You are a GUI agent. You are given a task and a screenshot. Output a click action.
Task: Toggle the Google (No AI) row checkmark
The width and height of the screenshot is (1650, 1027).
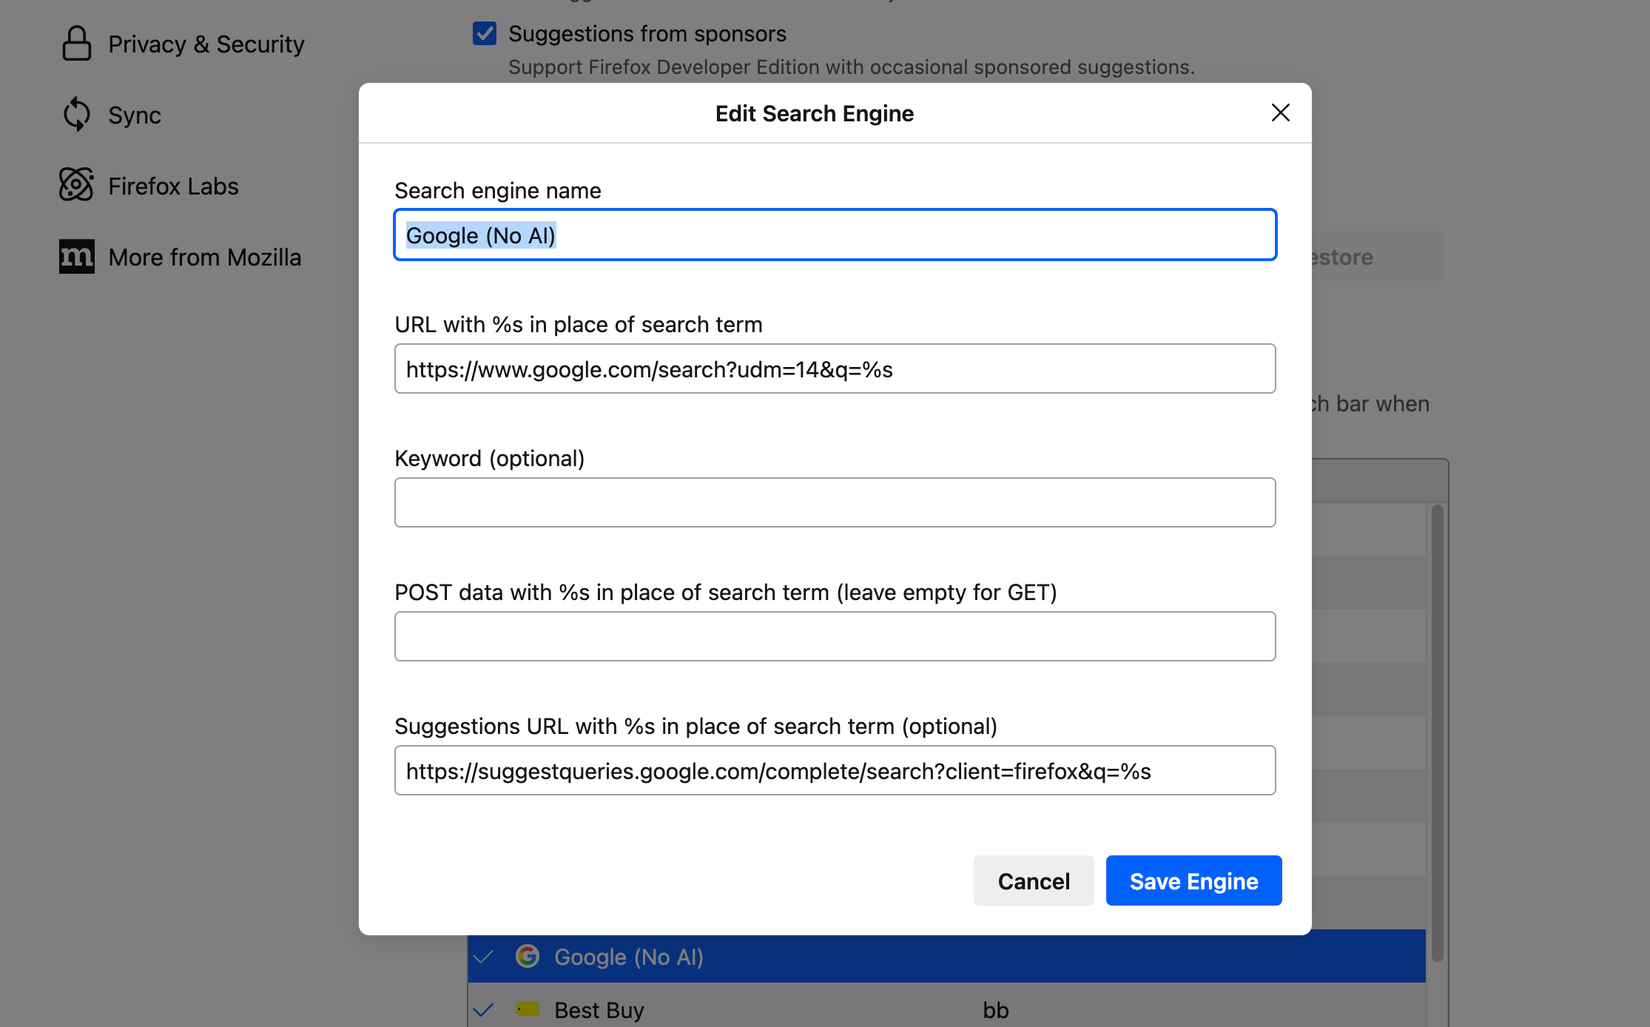tap(484, 957)
